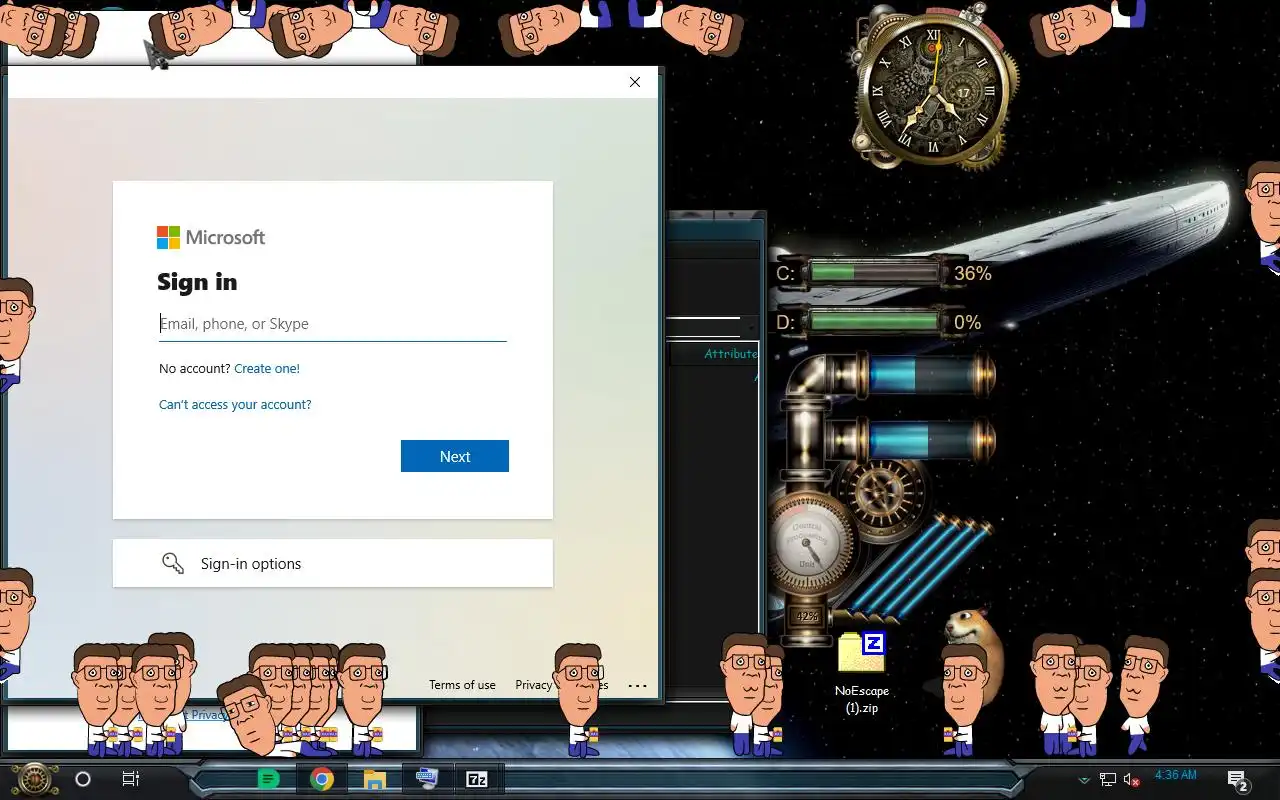This screenshot has width=1280, height=800.
Task: Open Cortana circle on taskbar
Action: coord(83,779)
